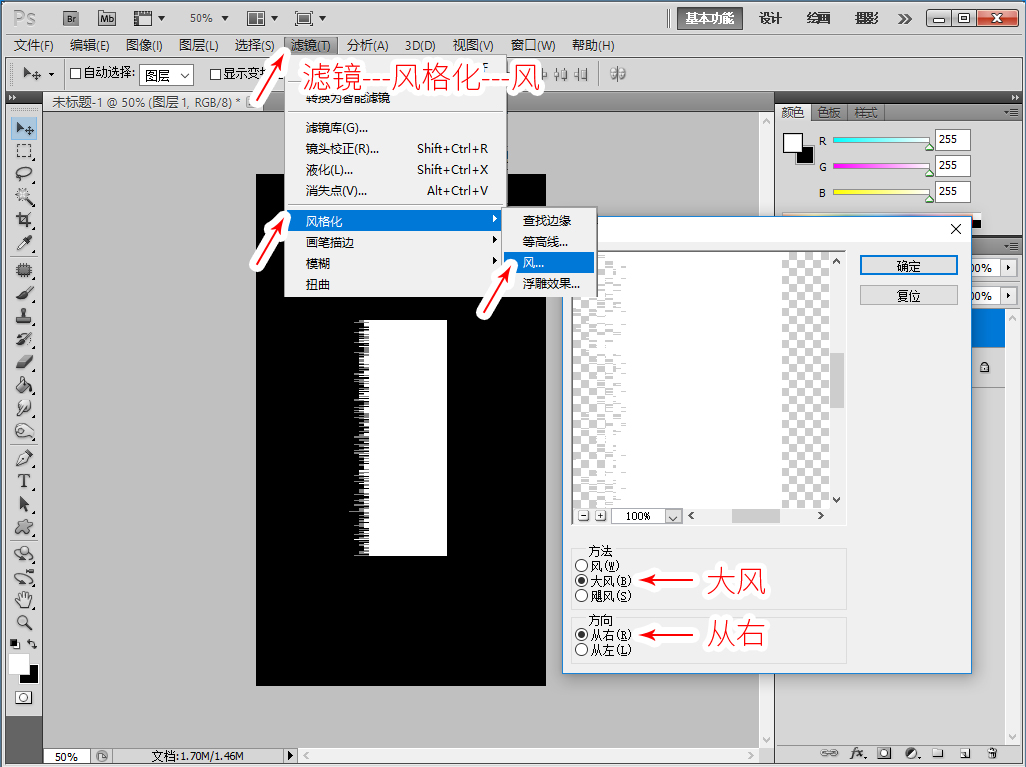1026x767 pixels.
Task: Zoom out preview with minus button
Action: point(584,516)
